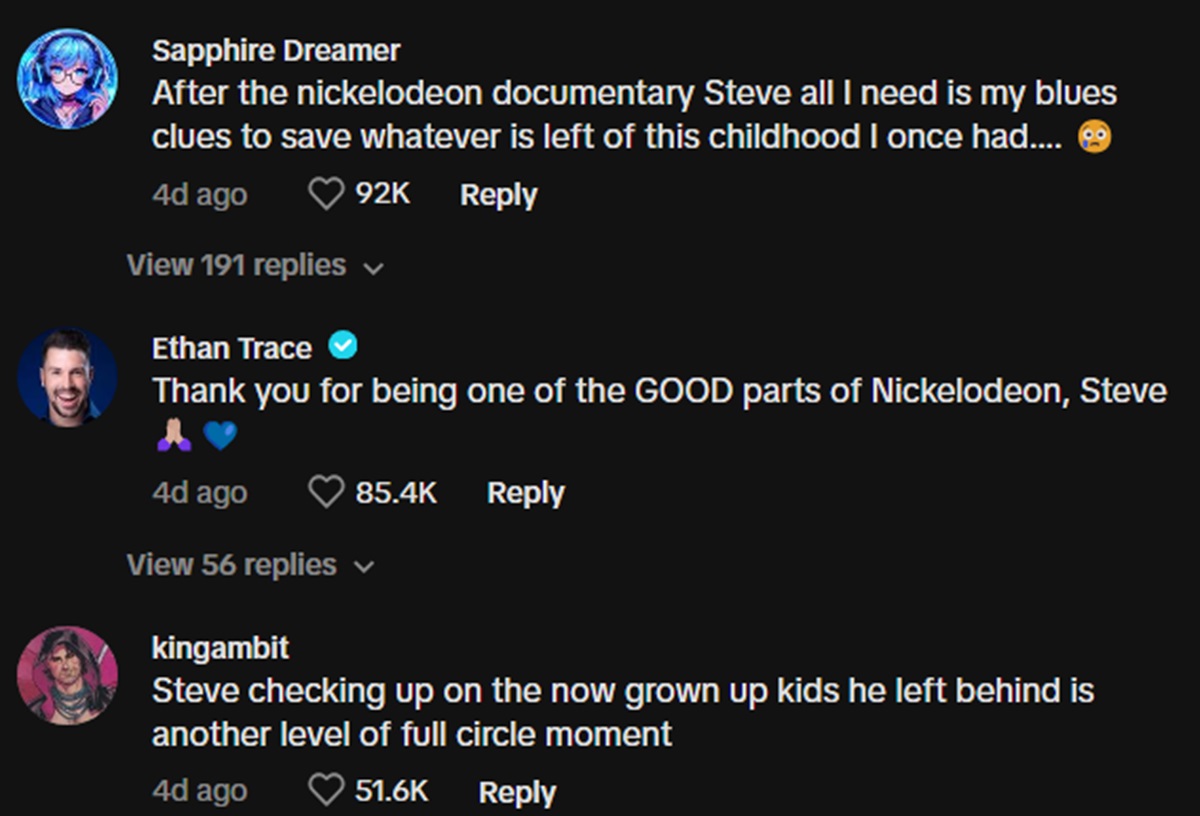Image resolution: width=1200 pixels, height=816 pixels.
Task: Reply to kingambit's comment
Action: 517,791
